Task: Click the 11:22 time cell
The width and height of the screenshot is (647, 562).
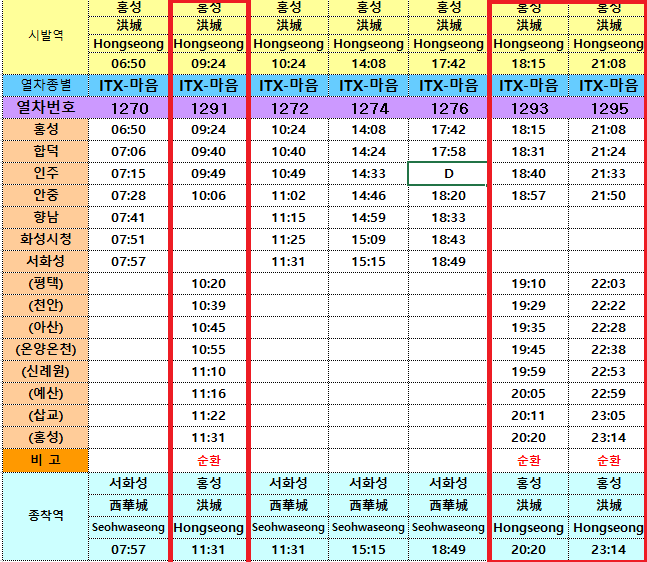Action: click(209, 416)
